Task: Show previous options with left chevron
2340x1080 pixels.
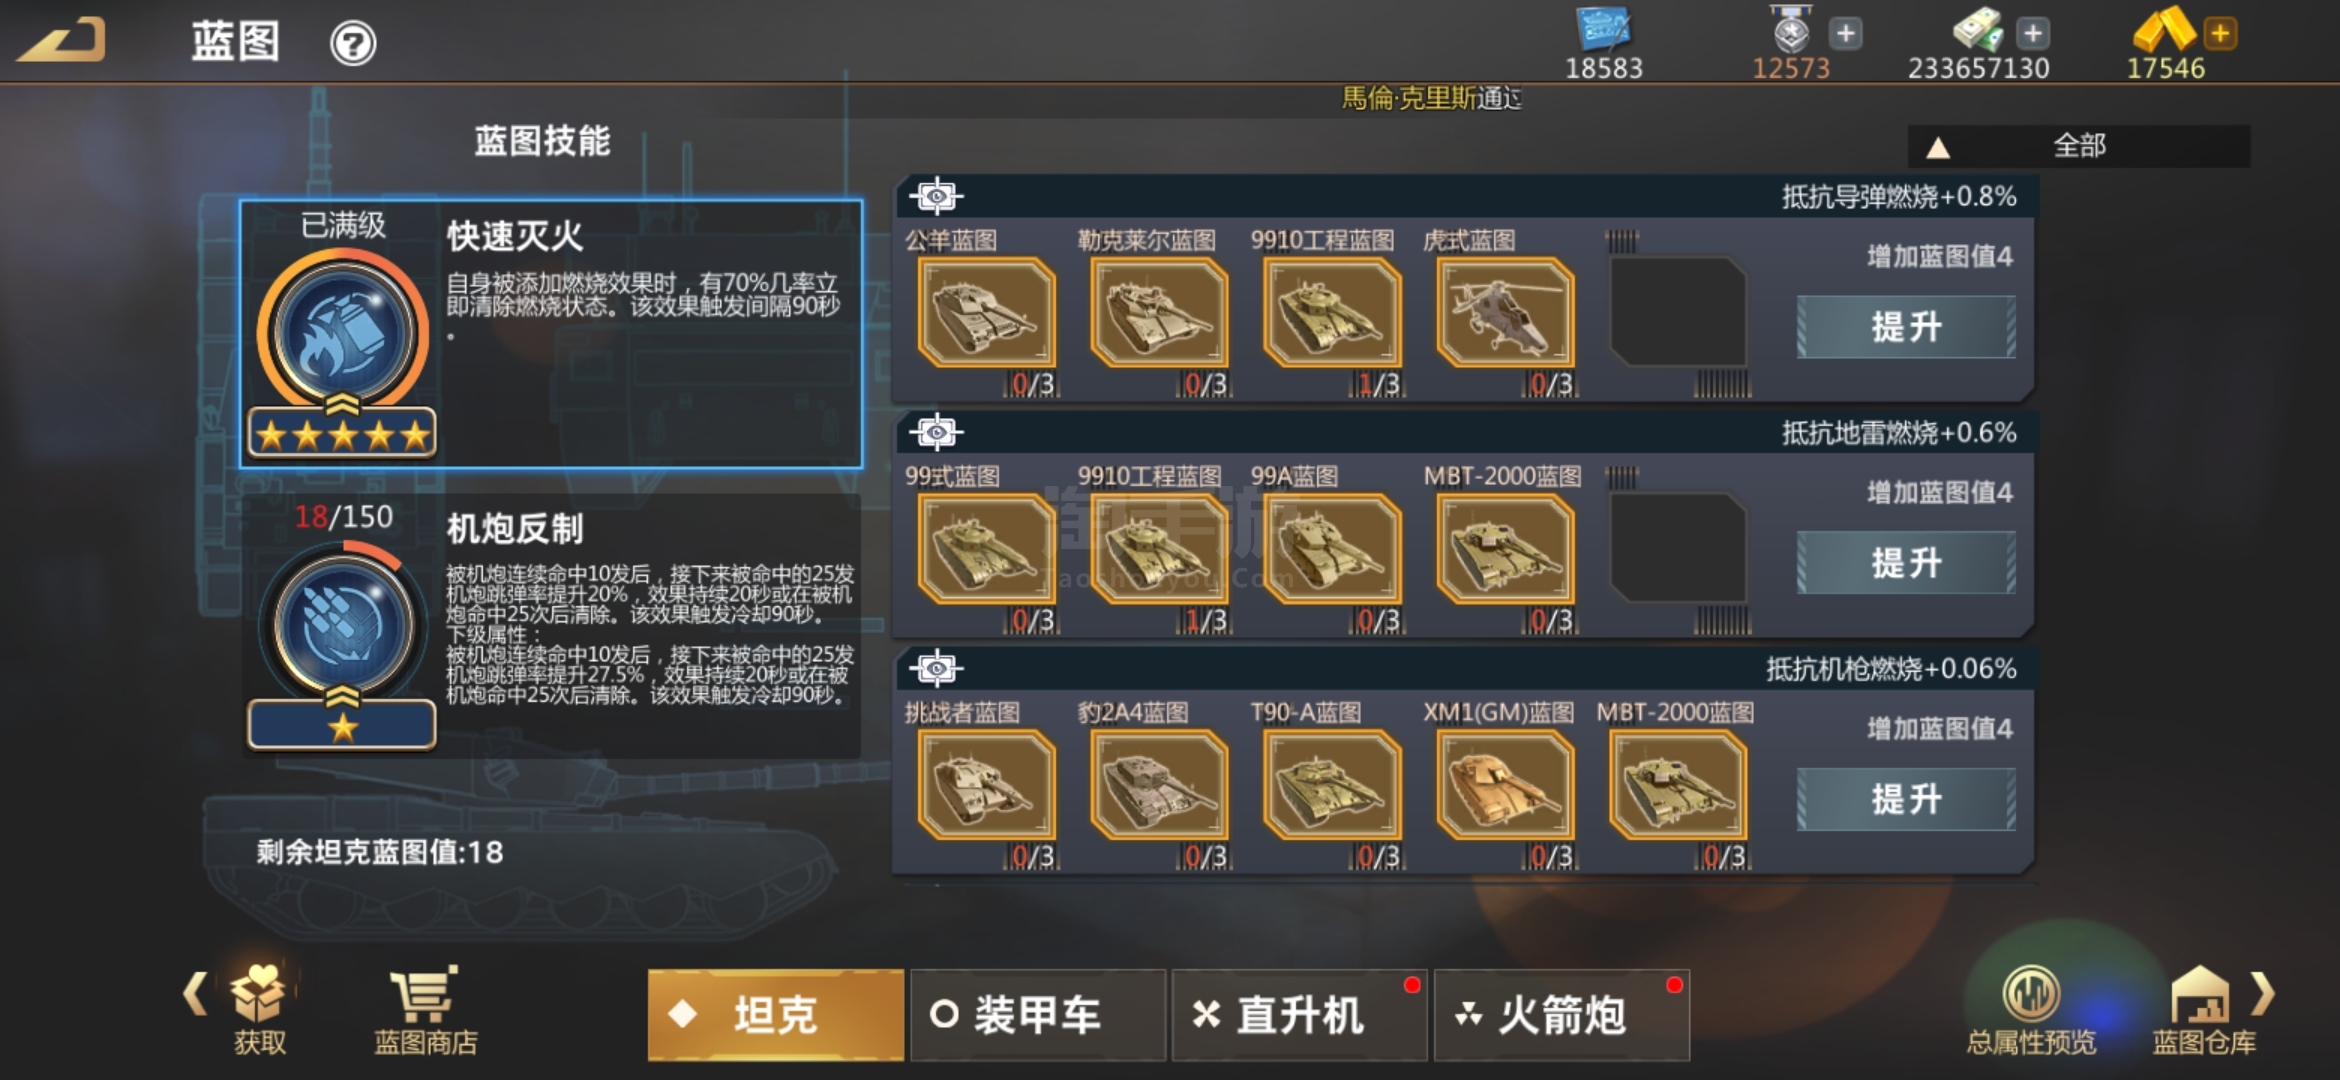Action: pyautogui.click(x=195, y=993)
